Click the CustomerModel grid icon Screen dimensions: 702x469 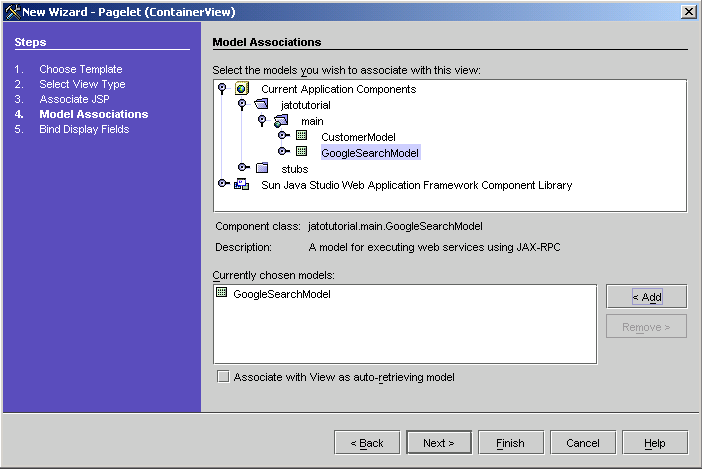tap(301, 135)
